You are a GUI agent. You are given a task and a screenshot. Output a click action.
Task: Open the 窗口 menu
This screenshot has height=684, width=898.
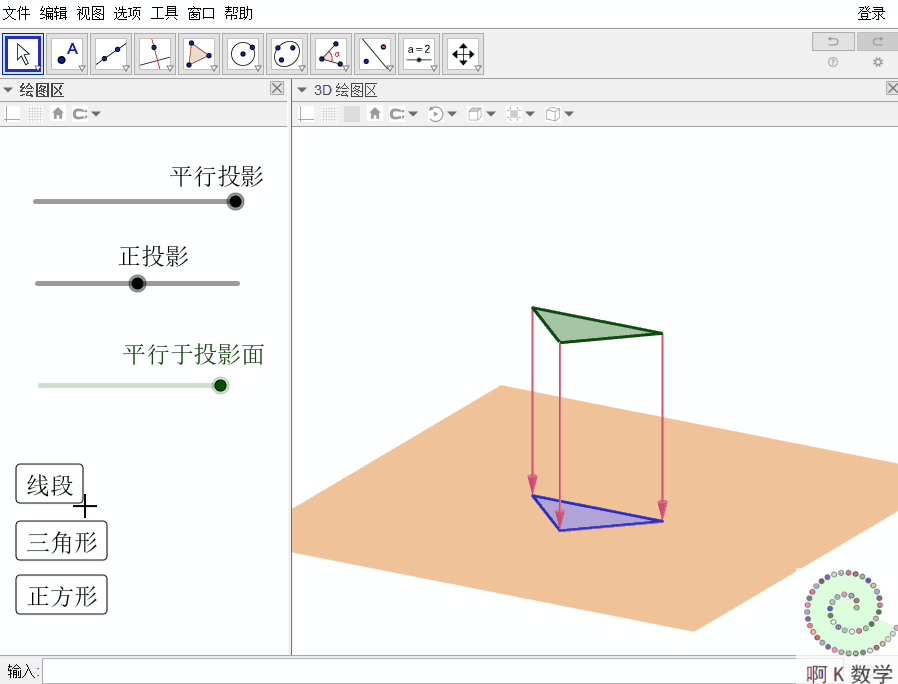(201, 13)
